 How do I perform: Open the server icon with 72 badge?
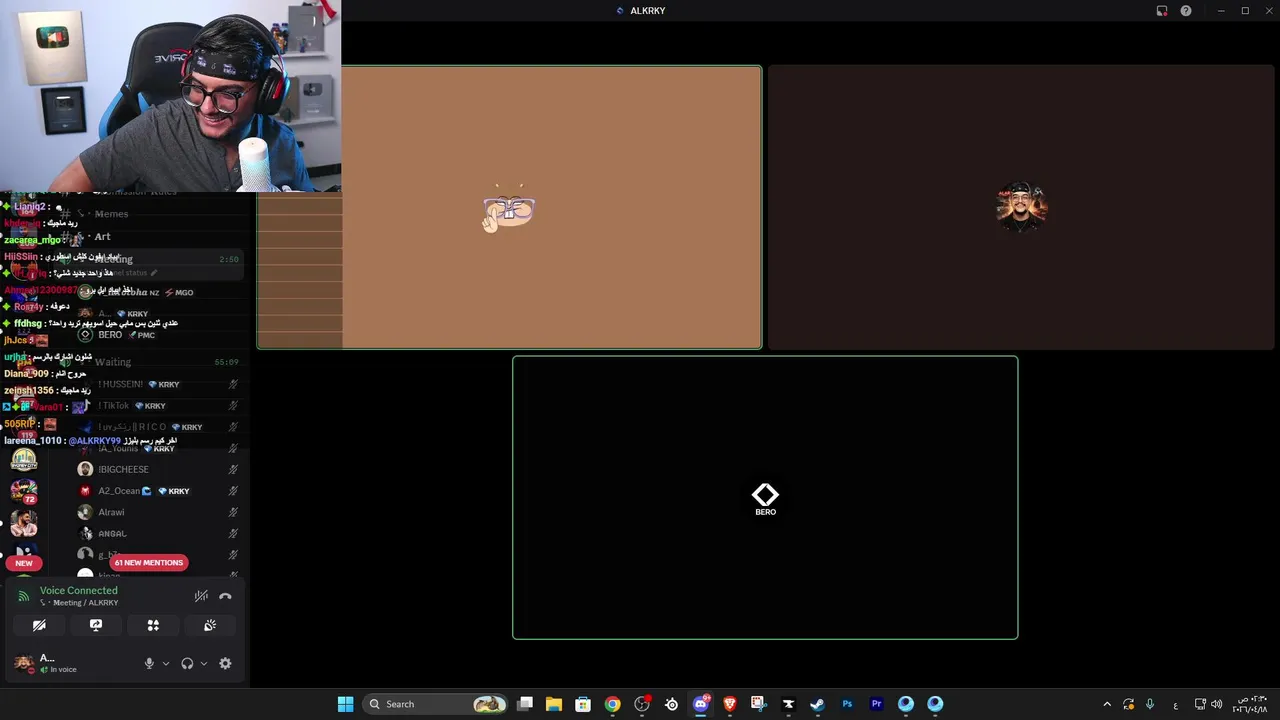point(24,490)
